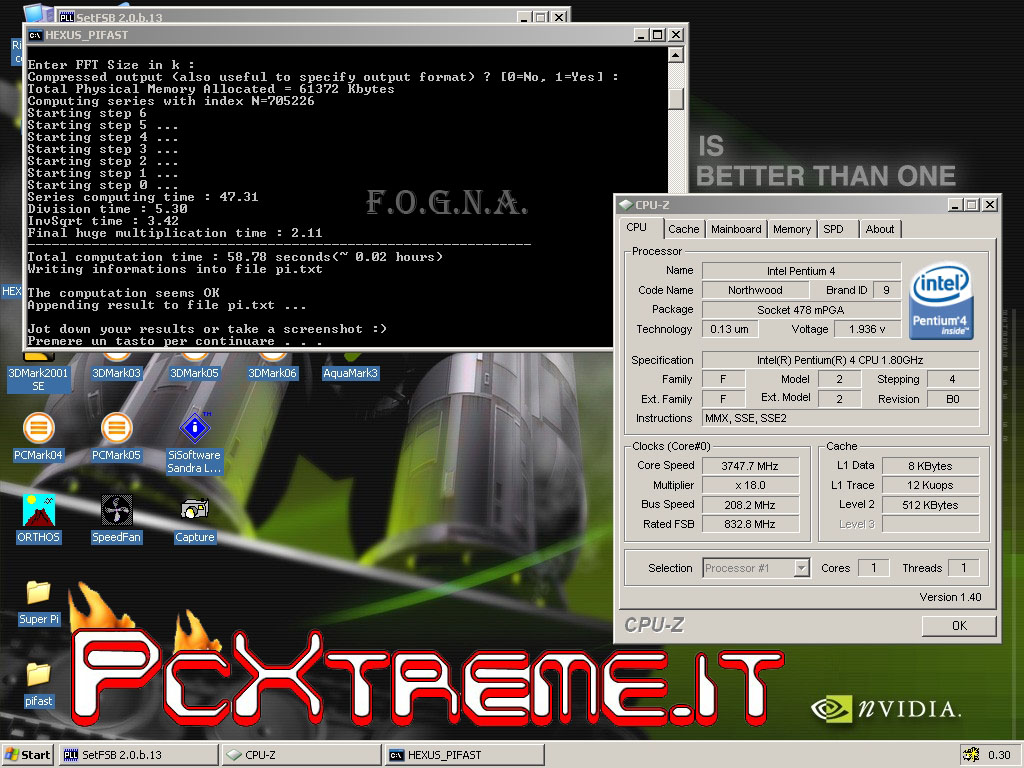Open the About tab in CPU-Z
The height and width of the screenshot is (768, 1024).
coord(880,229)
